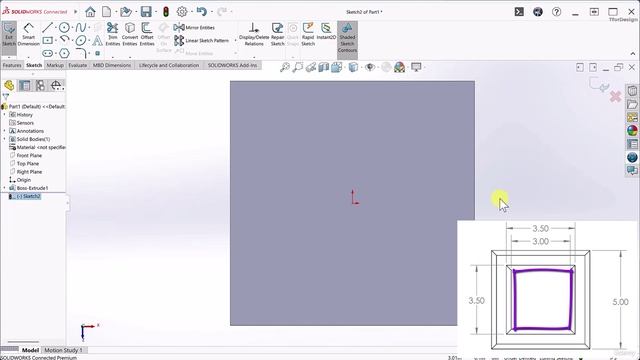This screenshot has height=360, width=640.
Task: Open the Smart Dimension dropdown arrow
Action: 29,57
